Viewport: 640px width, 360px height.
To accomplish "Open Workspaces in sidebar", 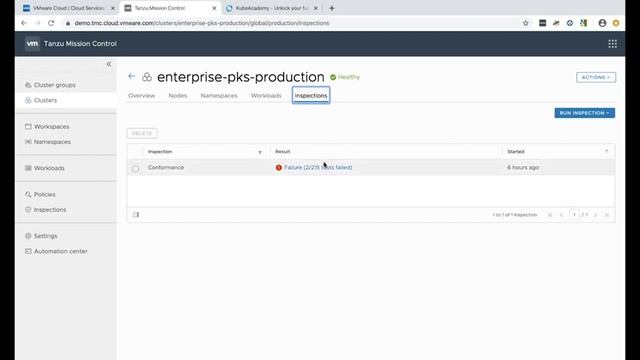I will coord(51,127).
